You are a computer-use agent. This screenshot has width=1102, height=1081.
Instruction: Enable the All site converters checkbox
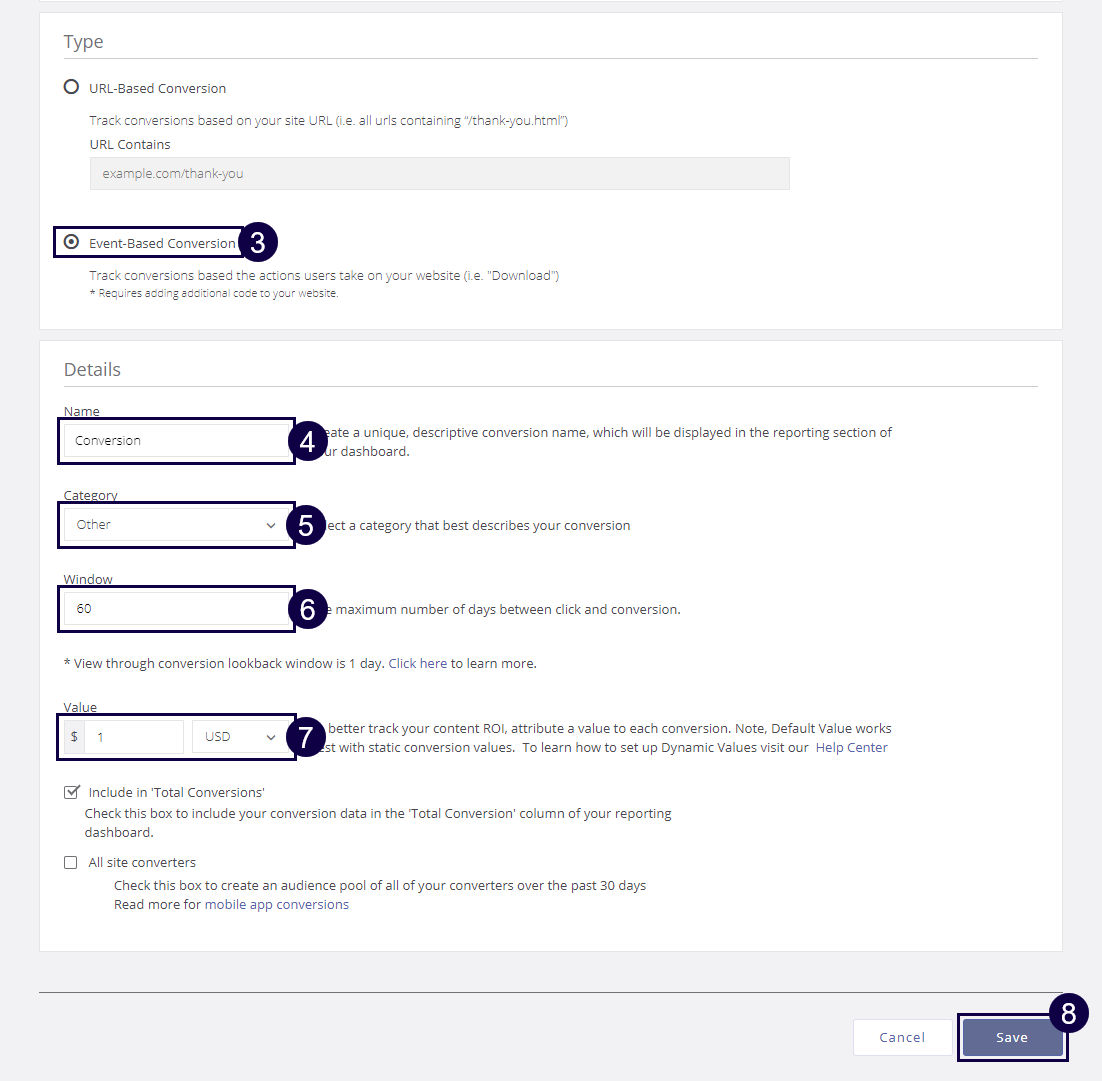[71, 862]
